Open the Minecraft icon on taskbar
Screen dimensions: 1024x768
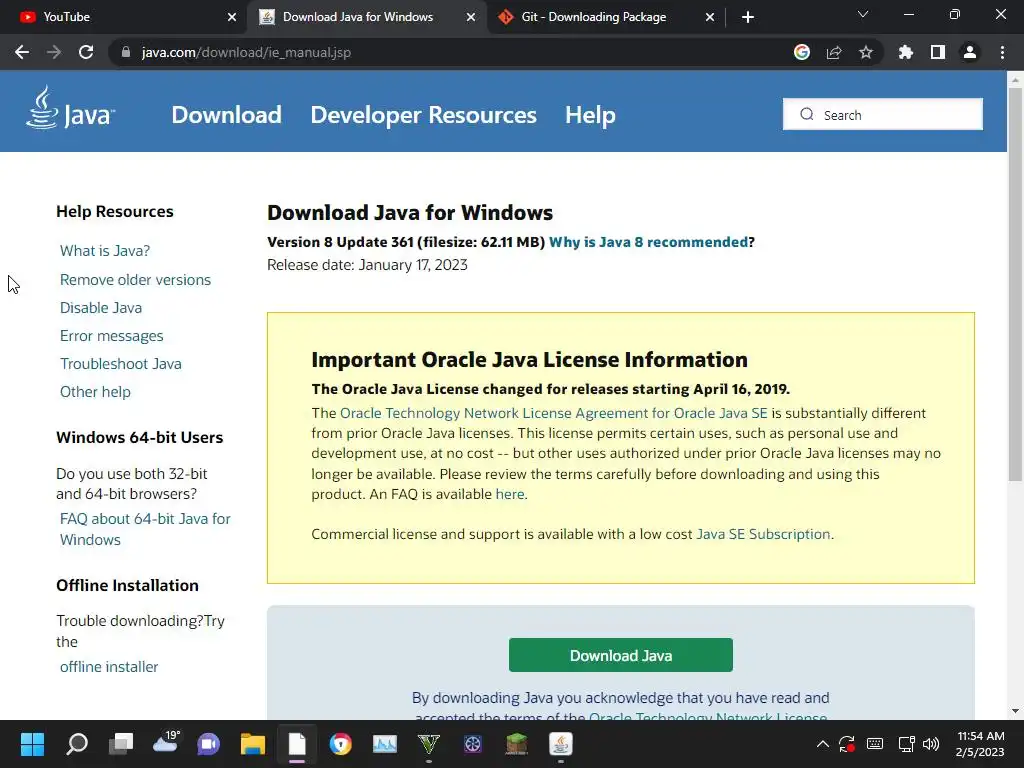pyautogui.click(x=517, y=744)
